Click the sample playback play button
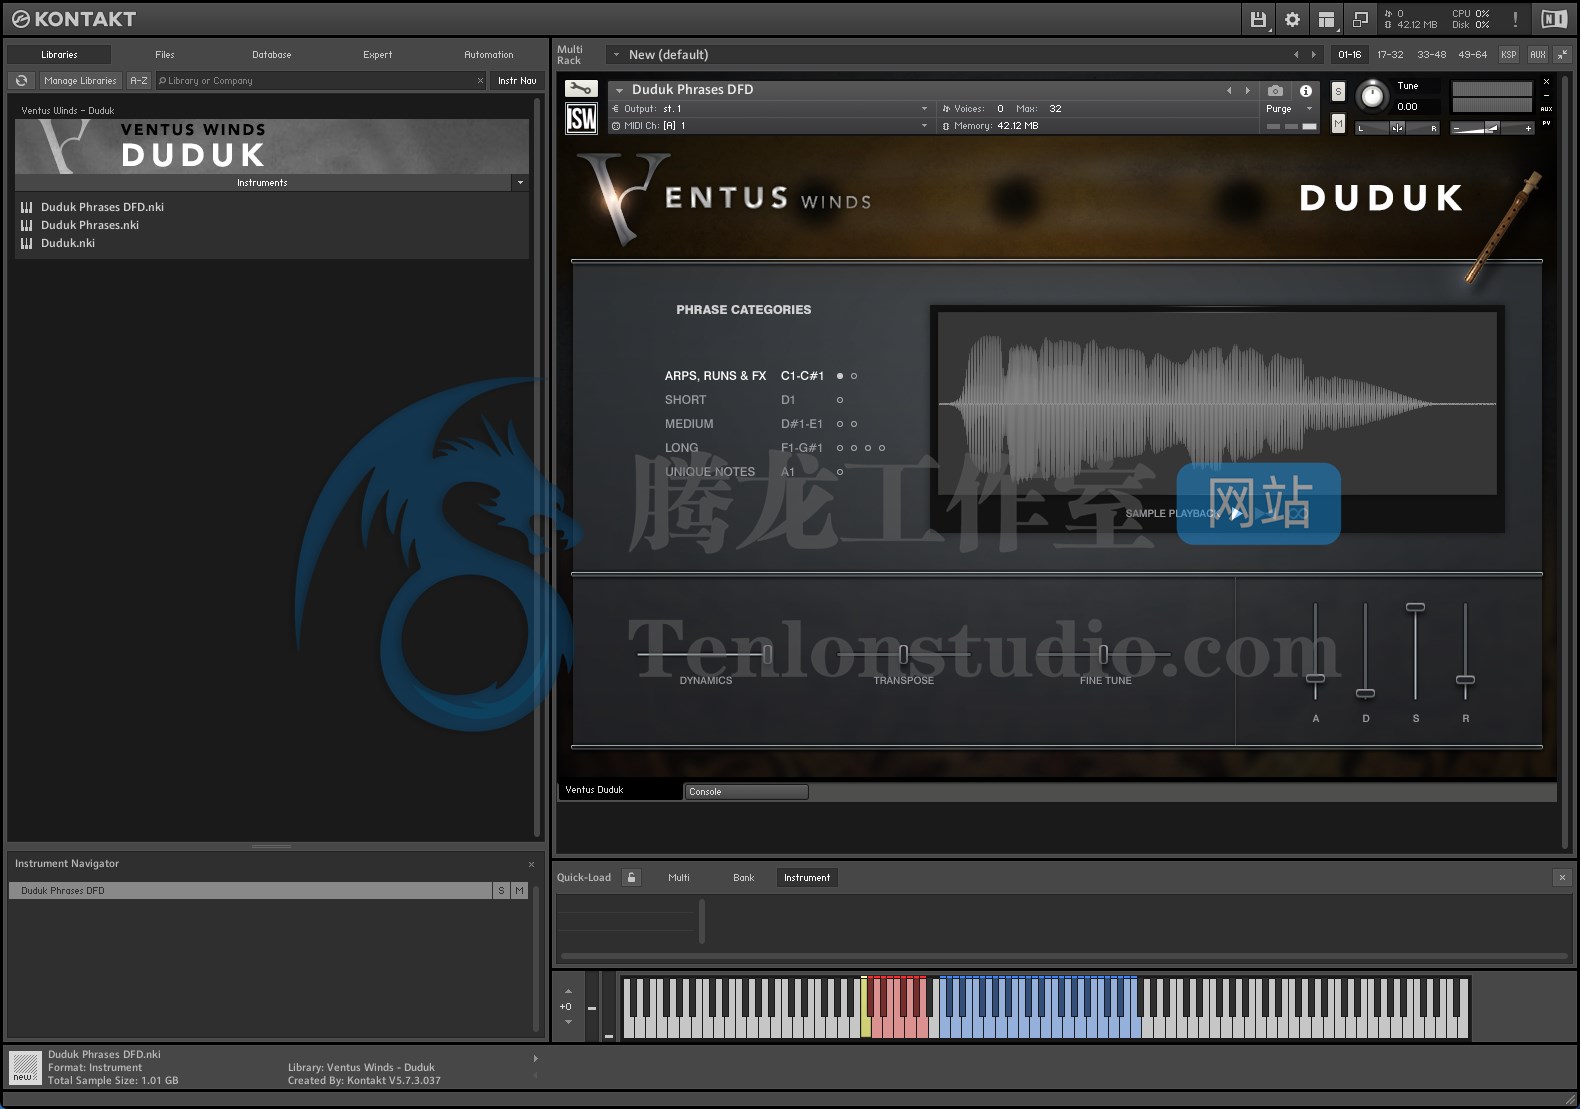The width and height of the screenshot is (1580, 1109). (1236, 513)
